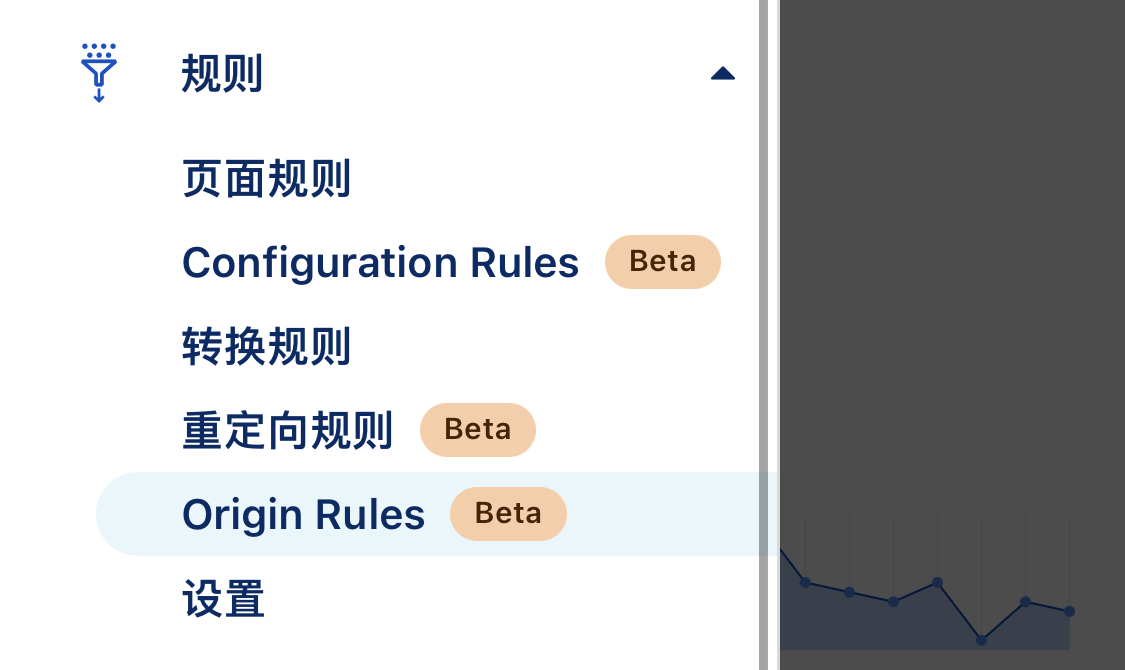Open 设置 under the rules section
The height and width of the screenshot is (670, 1125).
tap(224, 599)
